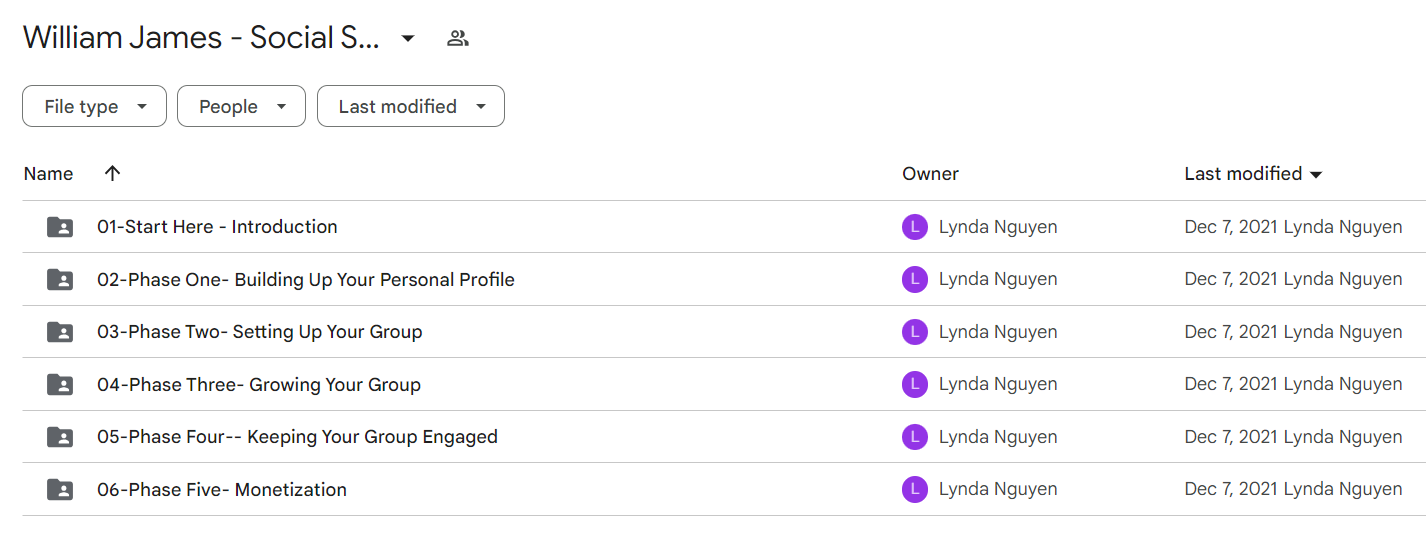Click Lynda Nguyen avatar in 01-Start Here row
Image resolution: width=1426 pixels, height=538 pixels.
click(x=914, y=227)
